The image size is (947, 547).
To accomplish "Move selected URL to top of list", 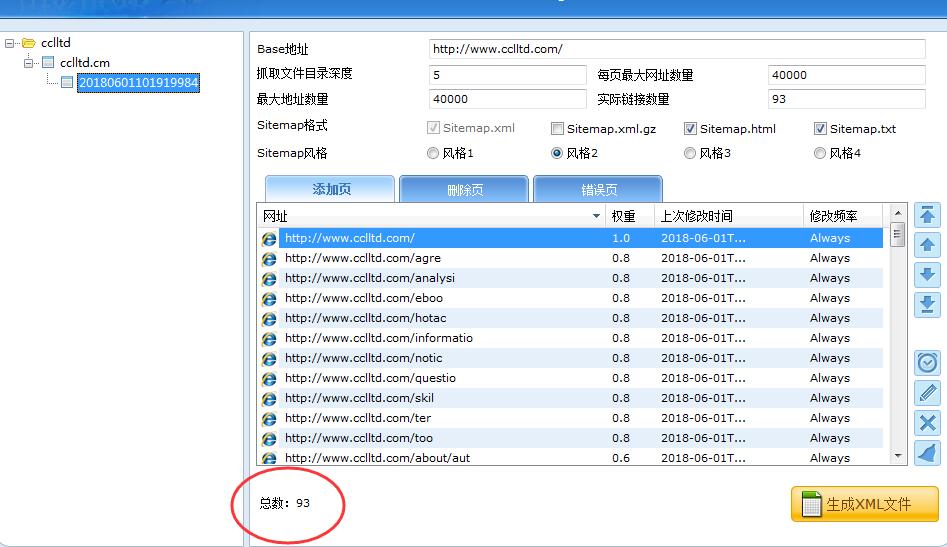I will (x=927, y=215).
